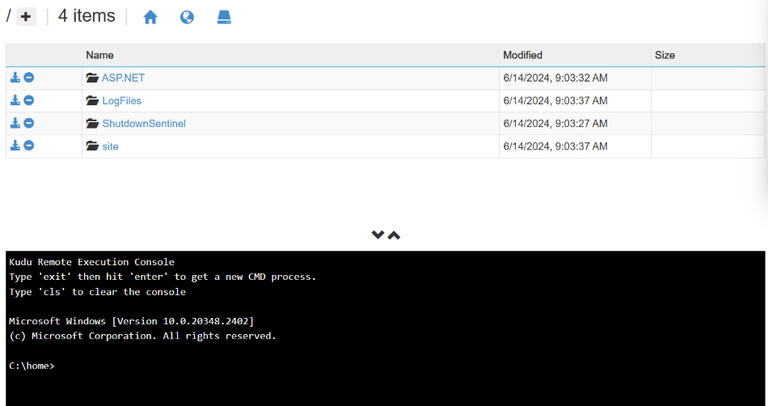Delete the LogFiles folder
Screen dimensions: 768x406
pyautogui.click(x=29, y=100)
